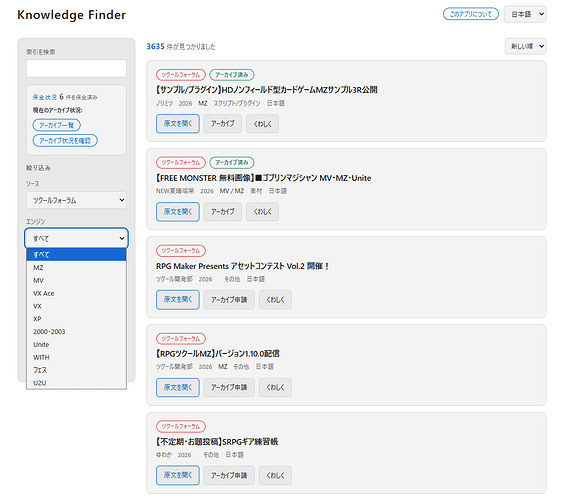Screen dimensions: 574x499
Task: Choose VX Ace engine option
Action: pos(76,293)
